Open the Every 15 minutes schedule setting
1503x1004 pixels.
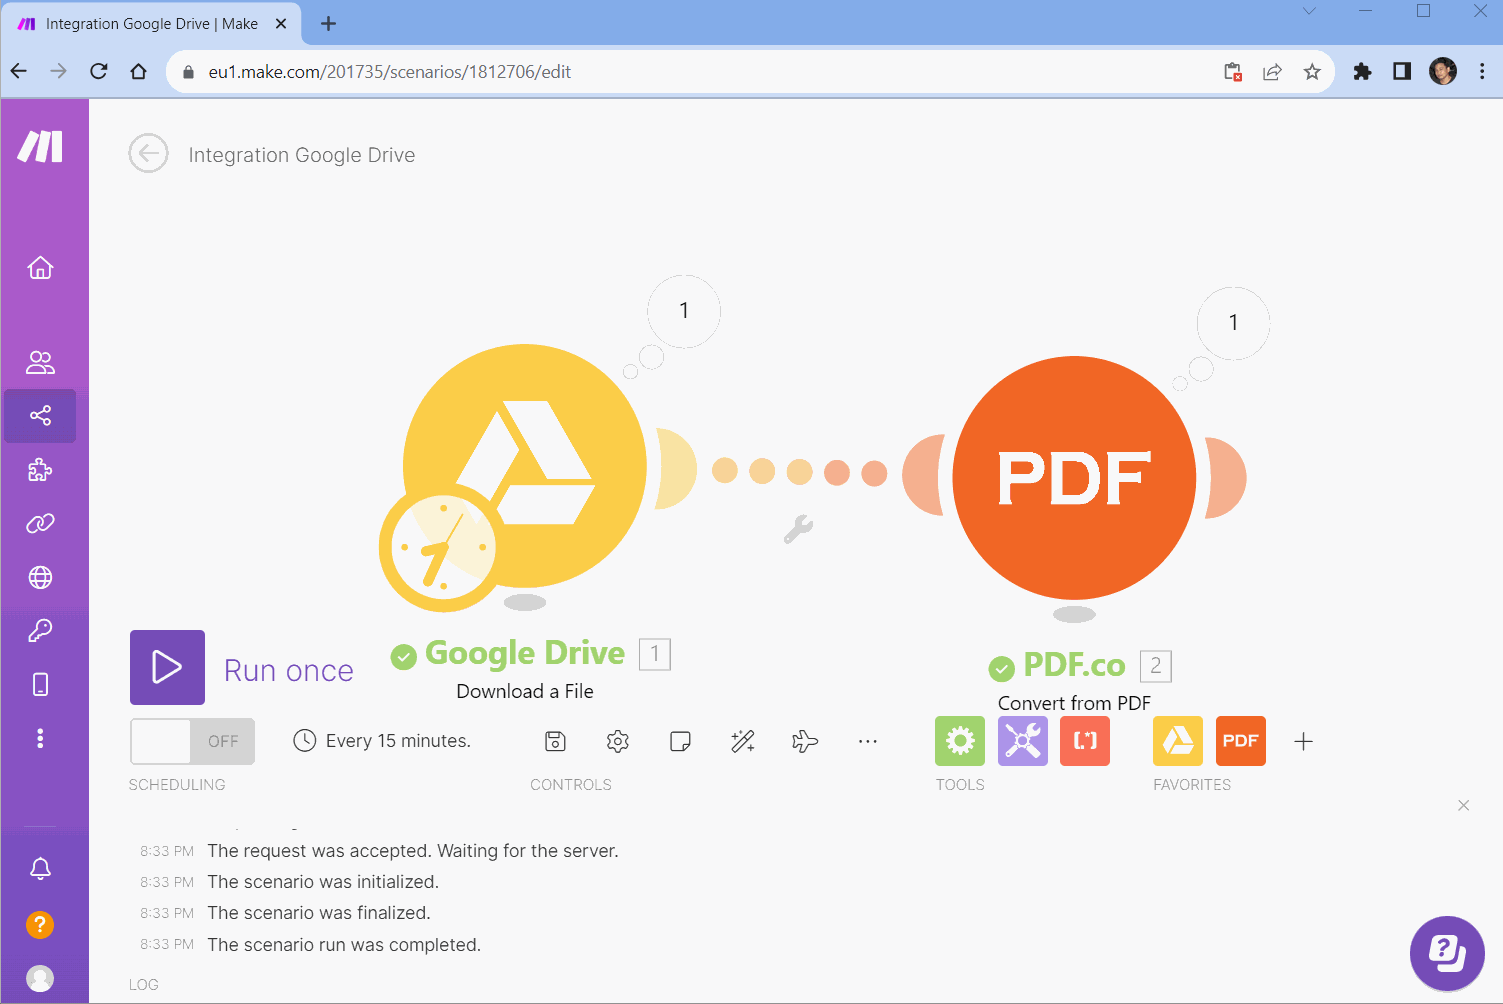click(x=382, y=741)
